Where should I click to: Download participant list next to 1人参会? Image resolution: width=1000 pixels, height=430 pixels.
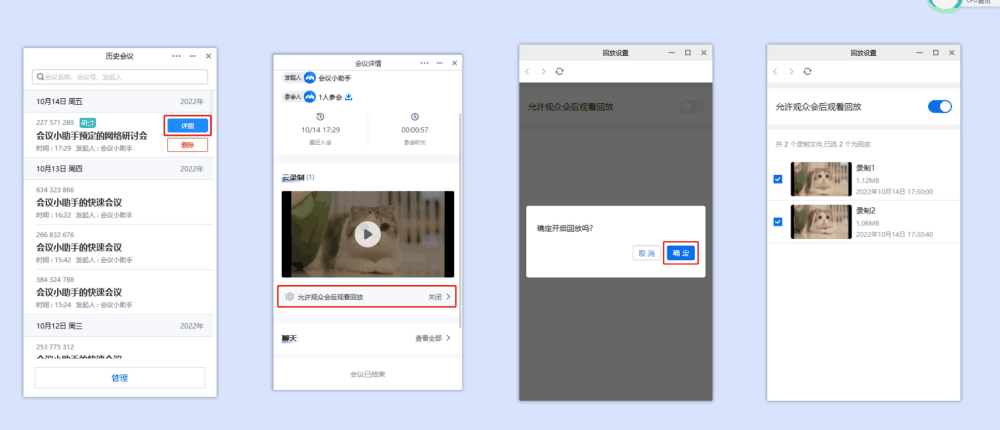pyautogui.click(x=349, y=97)
